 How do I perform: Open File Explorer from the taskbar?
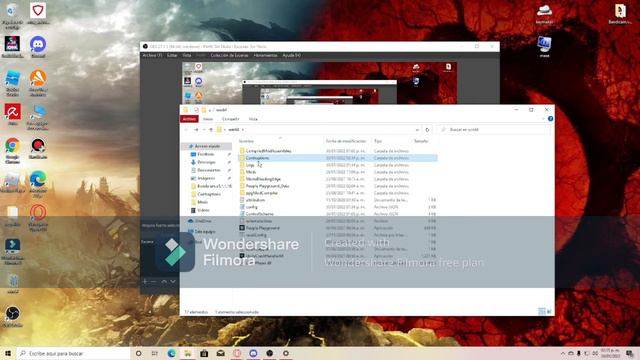click(x=188, y=353)
